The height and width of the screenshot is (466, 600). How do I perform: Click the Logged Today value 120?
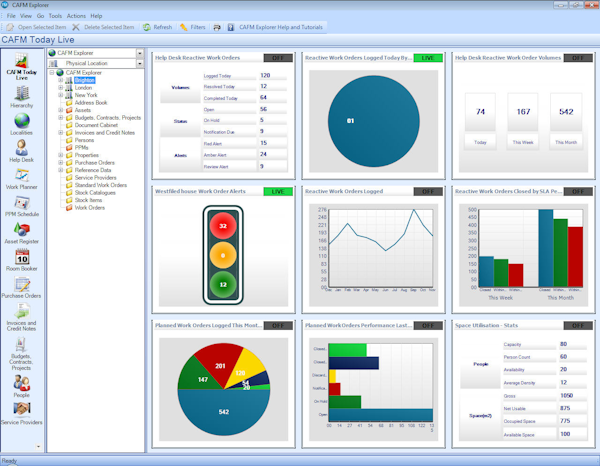(265, 75)
